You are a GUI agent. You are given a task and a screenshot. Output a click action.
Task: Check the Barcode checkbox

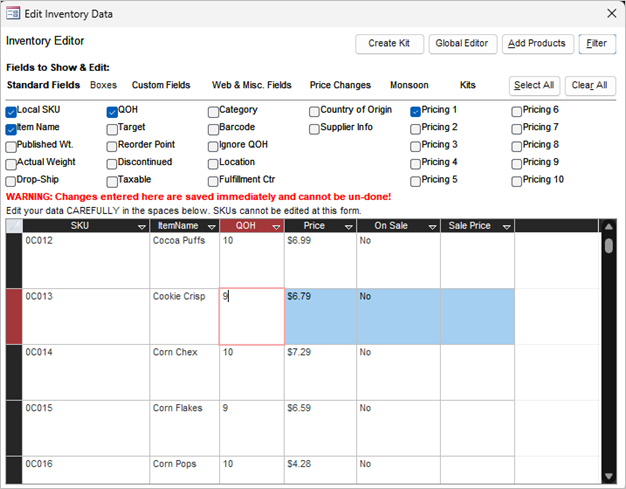tap(213, 129)
